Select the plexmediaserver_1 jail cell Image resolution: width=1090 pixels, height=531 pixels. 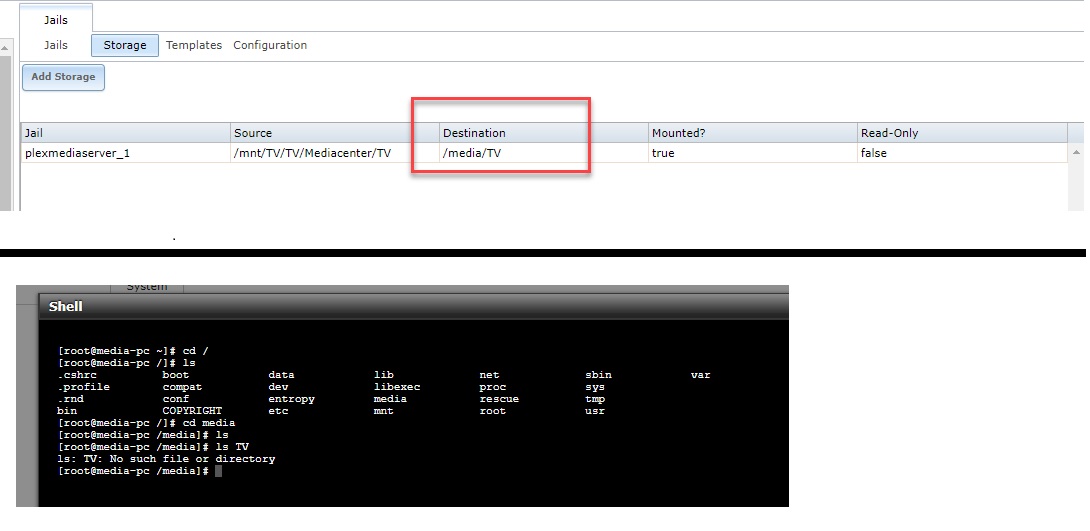[x=126, y=153]
